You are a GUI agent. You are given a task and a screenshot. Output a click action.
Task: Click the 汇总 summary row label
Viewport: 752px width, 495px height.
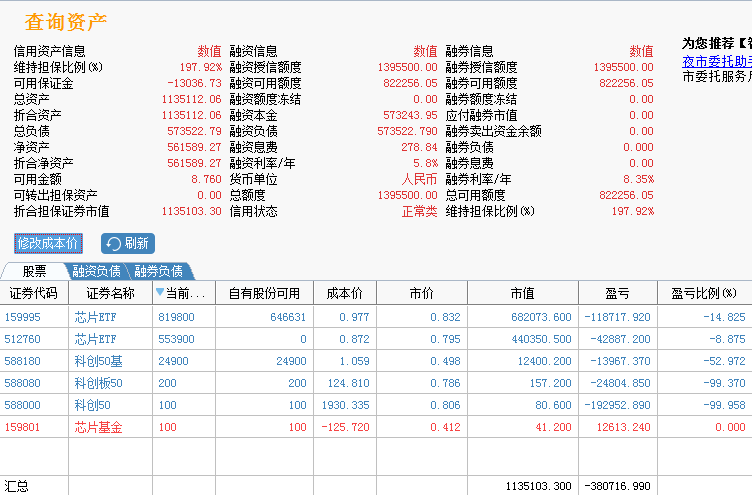[x=16, y=486]
